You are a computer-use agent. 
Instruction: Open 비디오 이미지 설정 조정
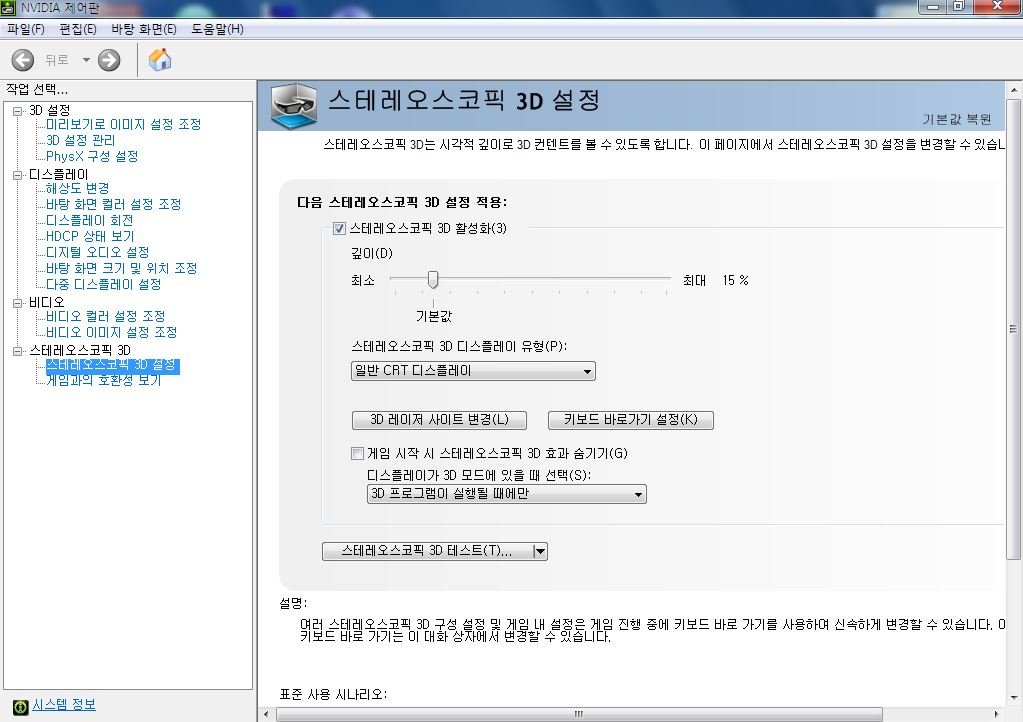112,333
